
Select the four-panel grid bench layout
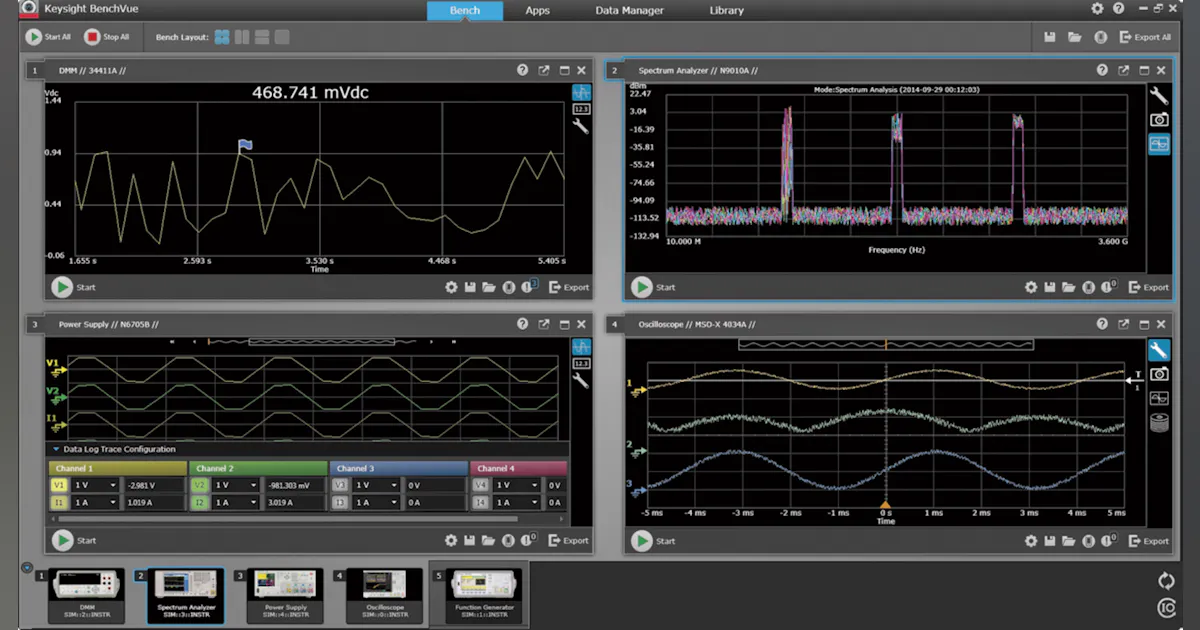point(221,37)
